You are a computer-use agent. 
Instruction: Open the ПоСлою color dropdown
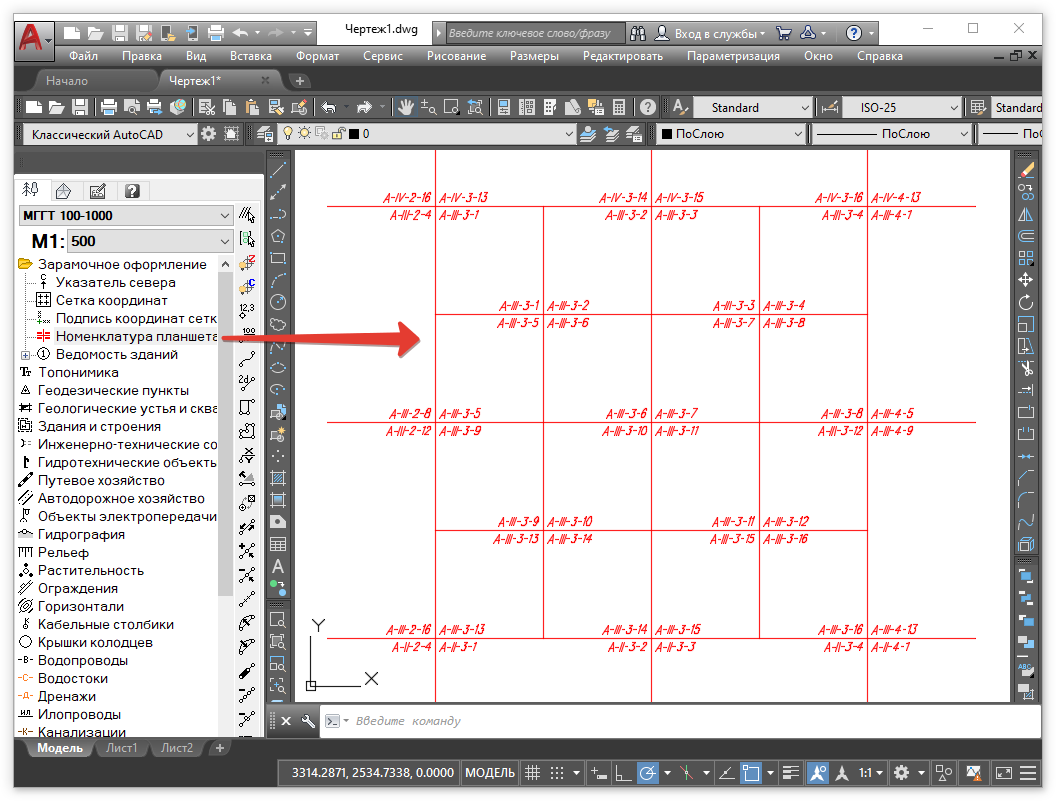coord(732,133)
